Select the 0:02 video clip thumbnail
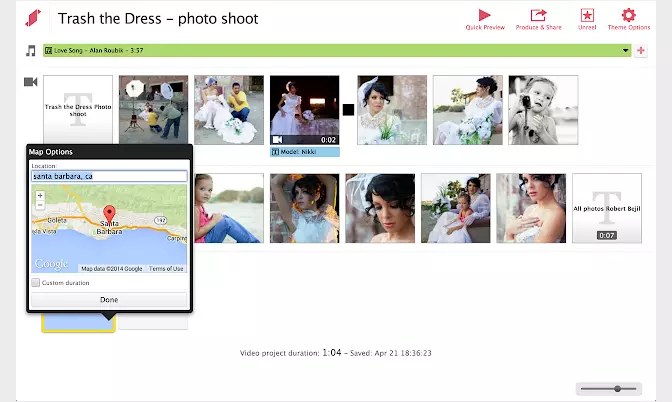The height and width of the screenshot is (402, 672). pyautogui.click(x=304, y=110)
